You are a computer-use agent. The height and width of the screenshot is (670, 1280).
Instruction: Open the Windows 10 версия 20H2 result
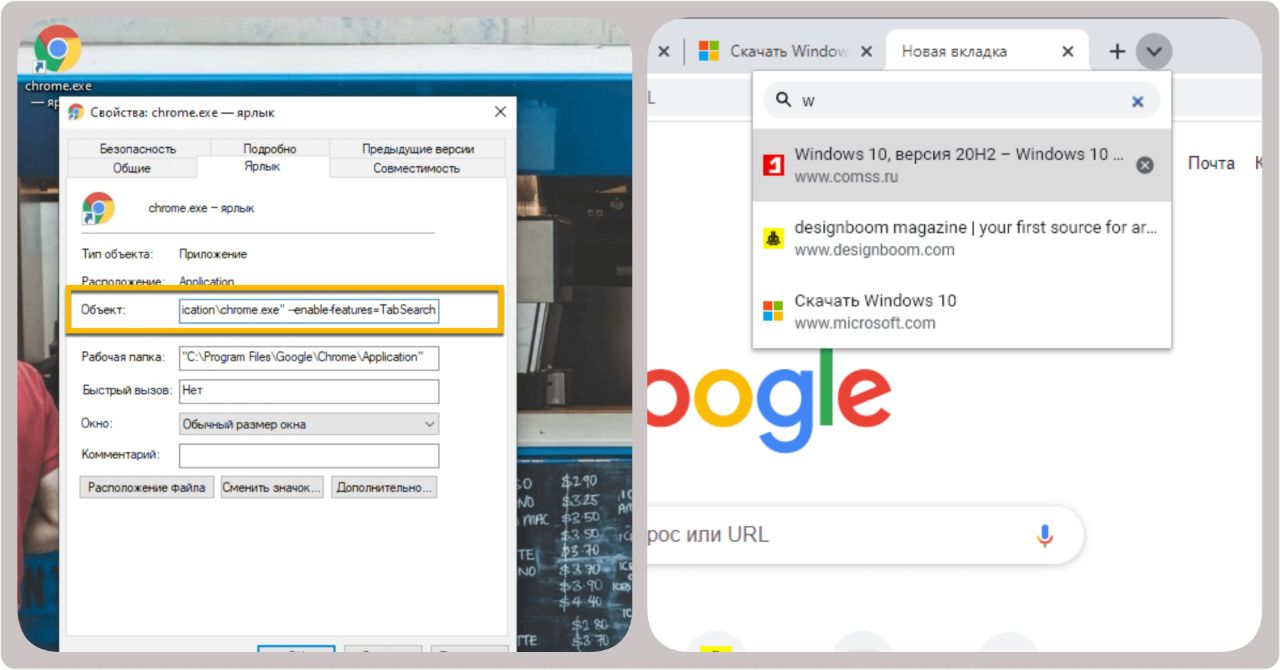pyautogui.click(x=961, y=165)
